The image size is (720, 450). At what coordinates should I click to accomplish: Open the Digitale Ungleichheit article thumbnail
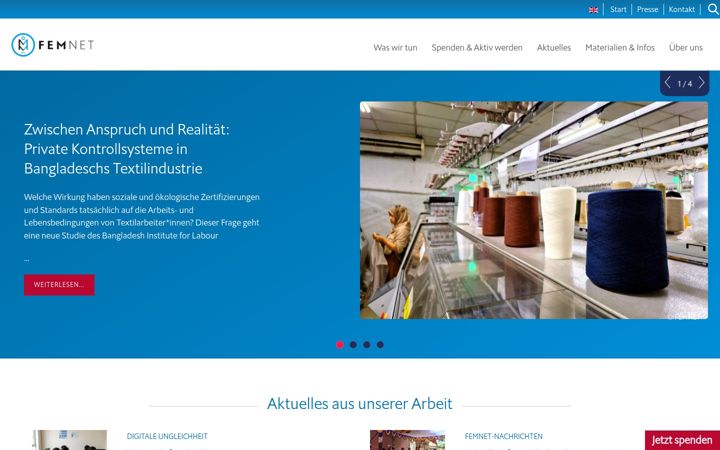[x=70, y=440]
